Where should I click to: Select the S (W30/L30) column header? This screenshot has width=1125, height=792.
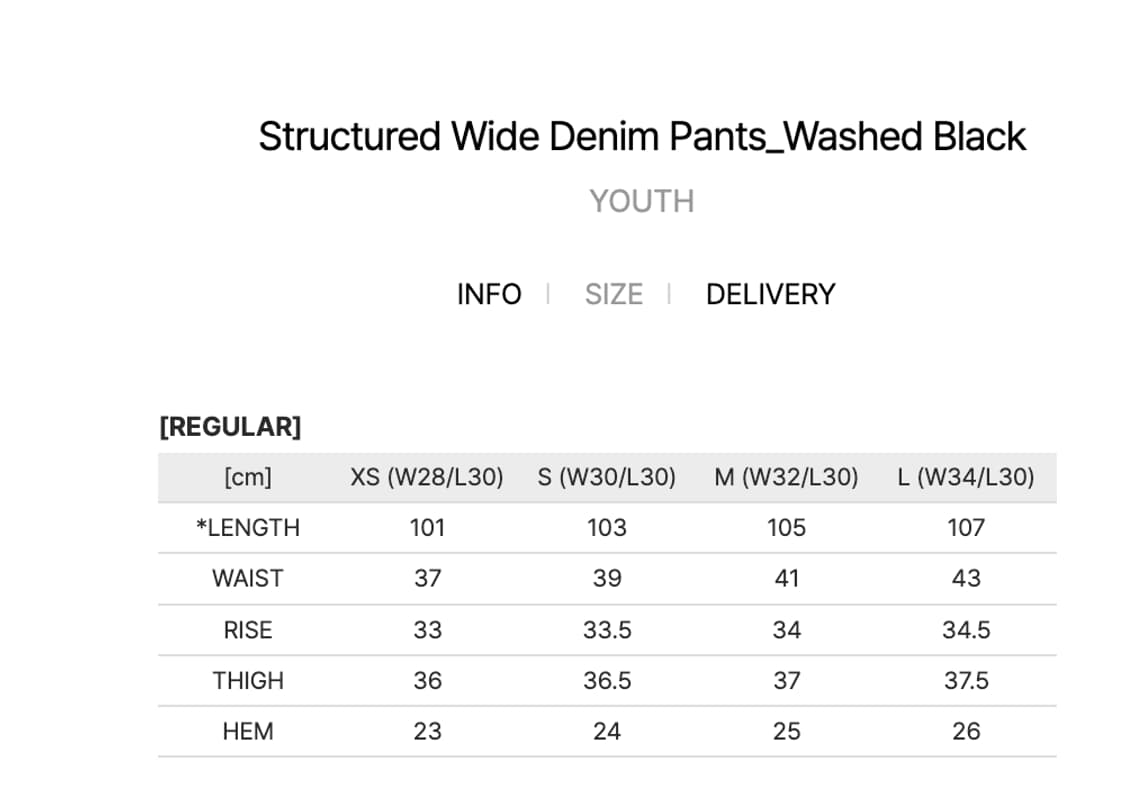click(607, 477)
